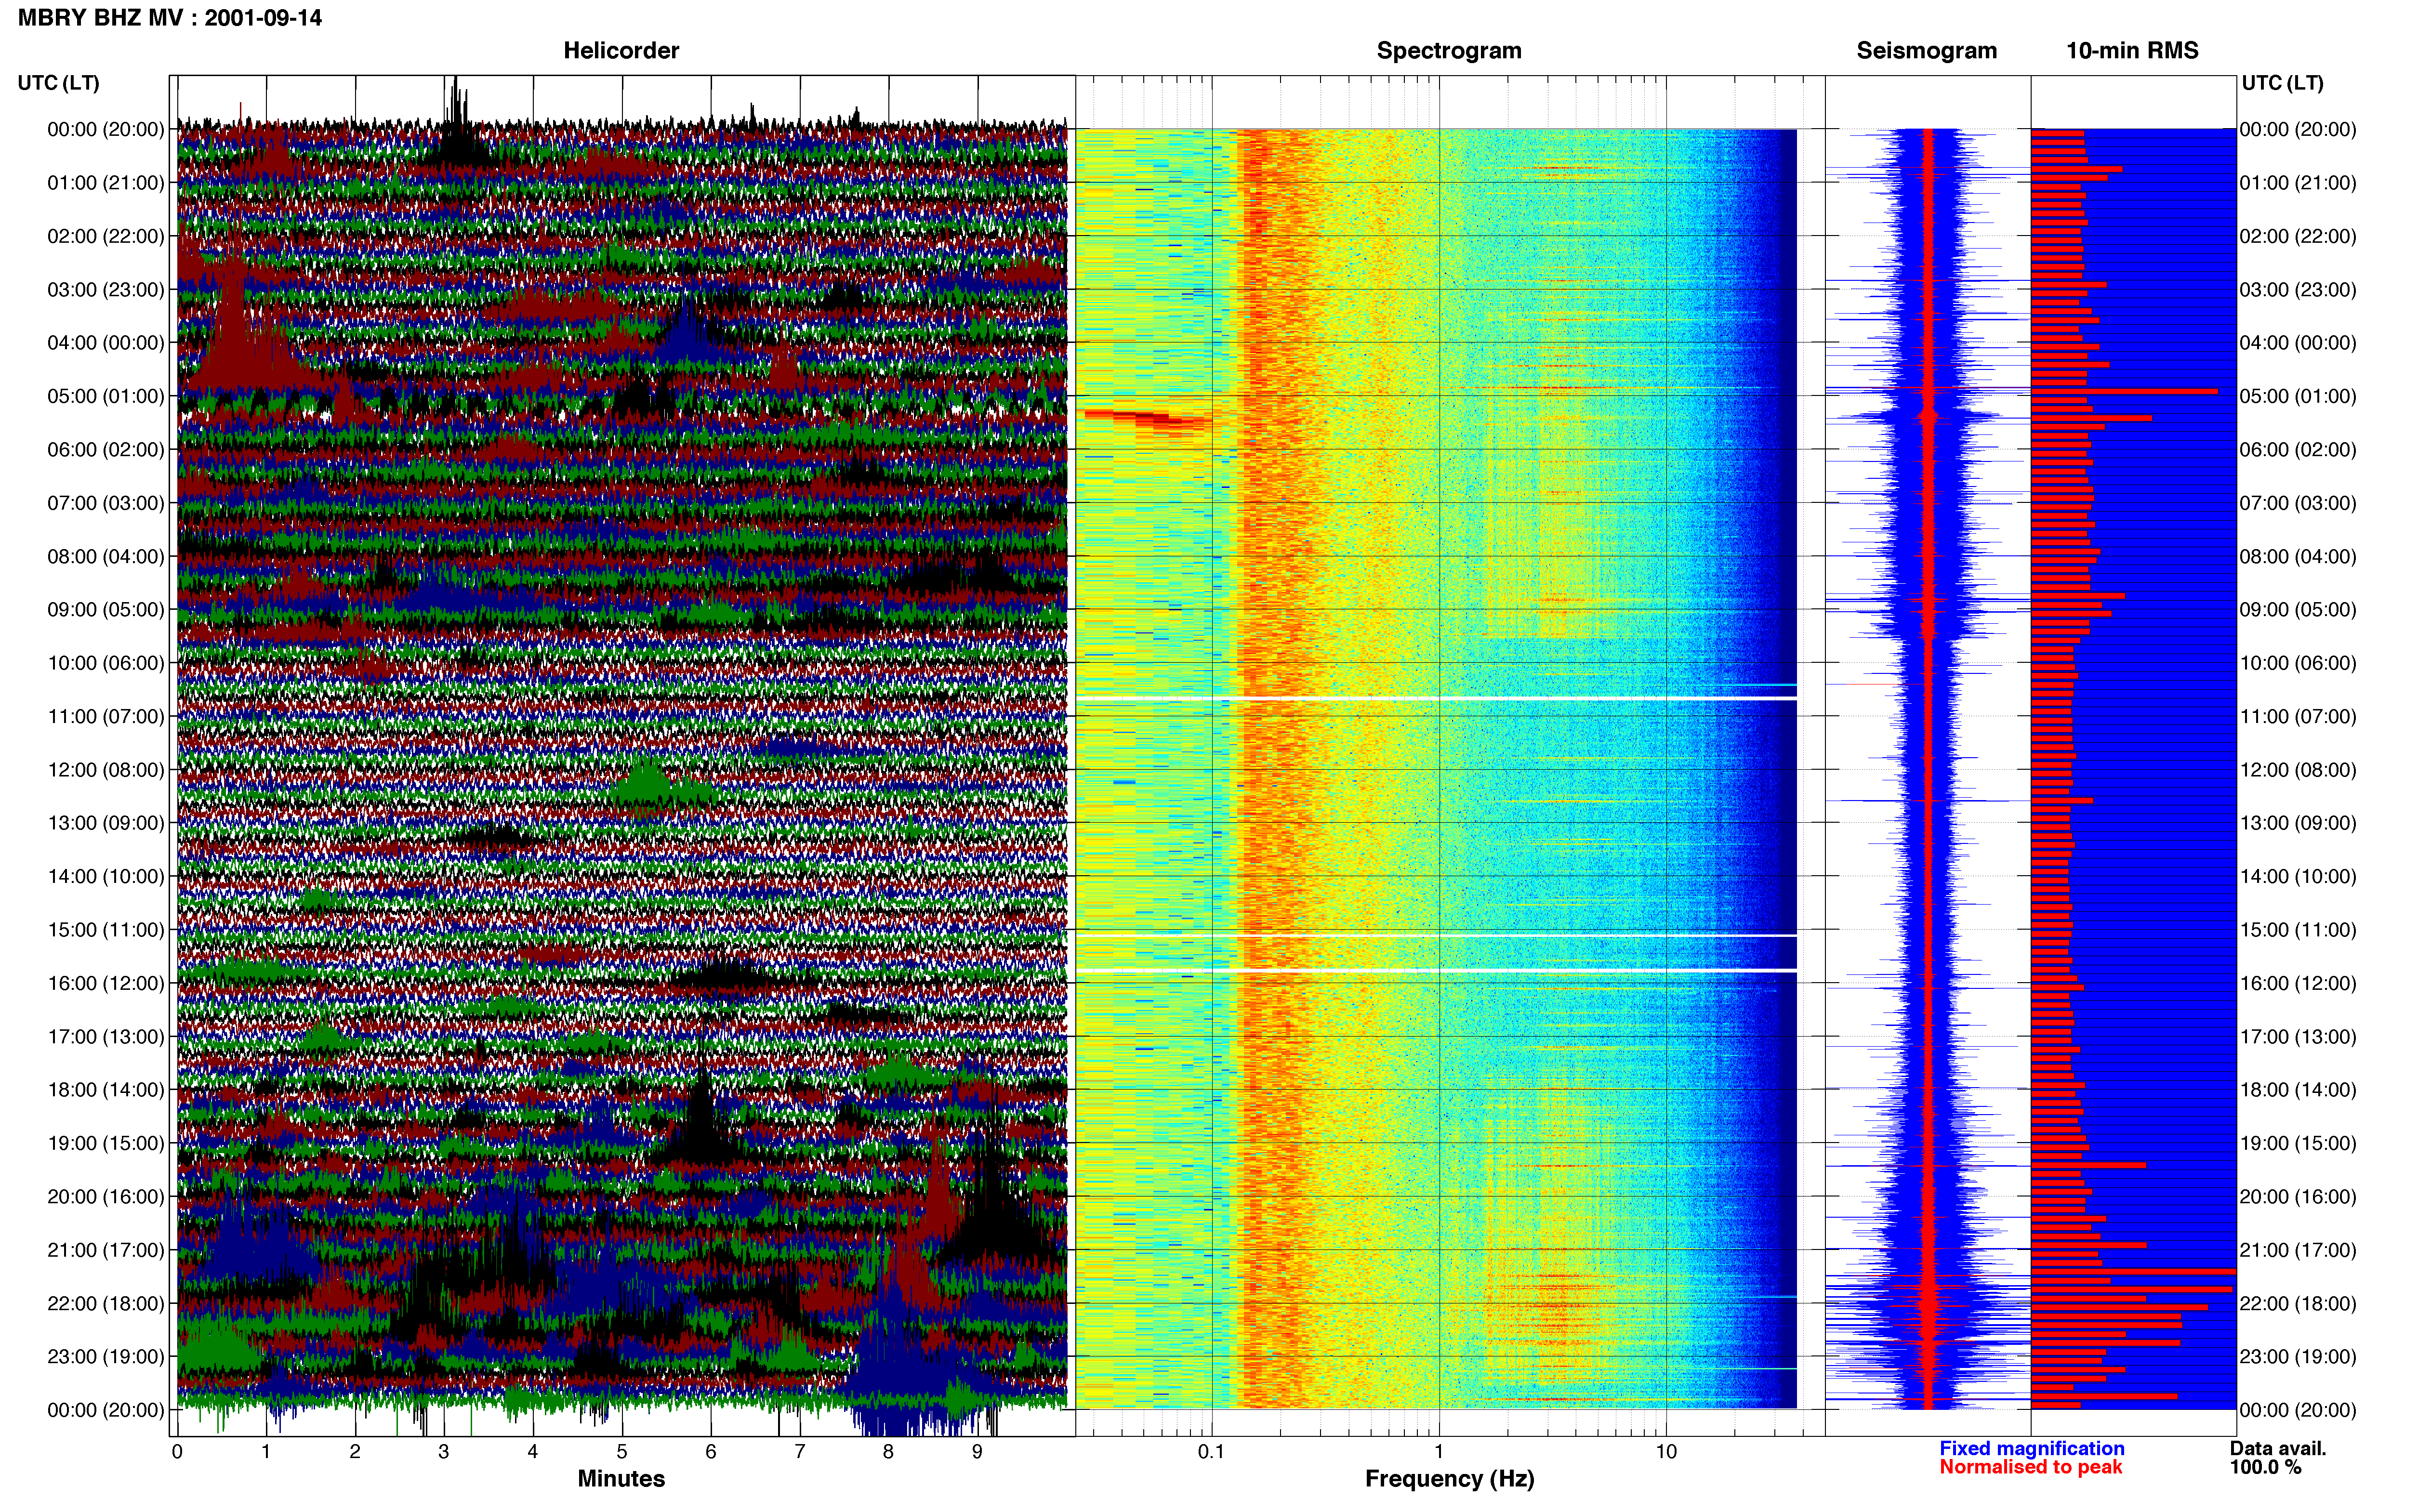The width and height of the screenshot is (2418, 1512).
Task: Select the Spectrogram panel heading
Action: [x=1449, y=50]
